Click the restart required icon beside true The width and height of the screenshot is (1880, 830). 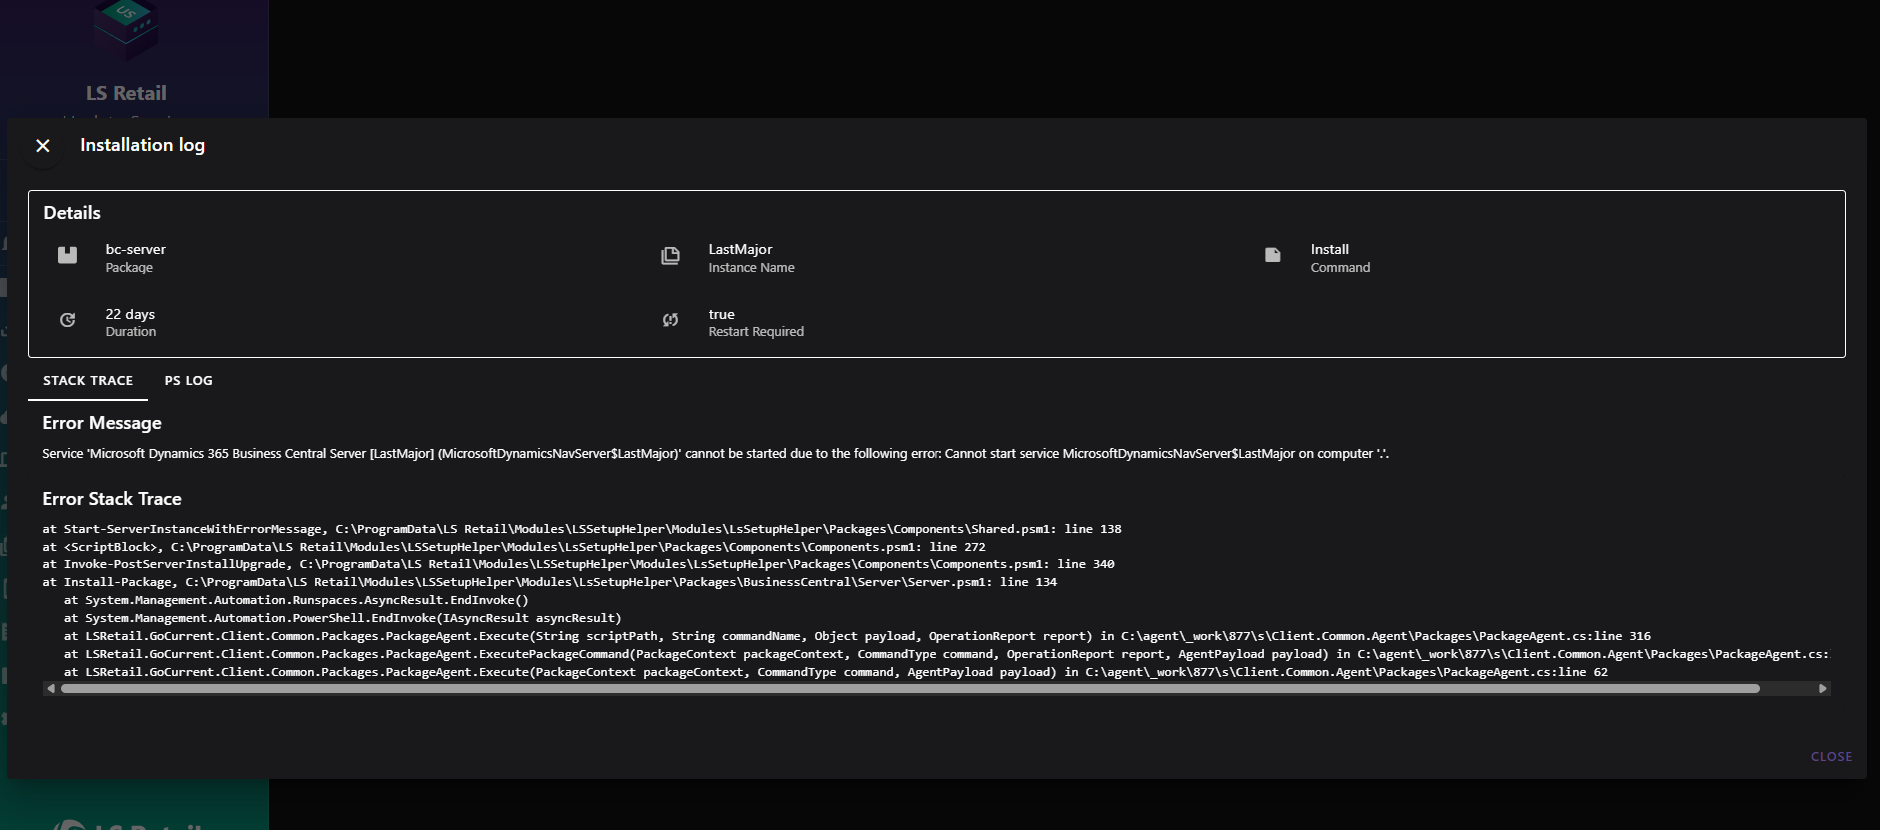click(670, 320)
